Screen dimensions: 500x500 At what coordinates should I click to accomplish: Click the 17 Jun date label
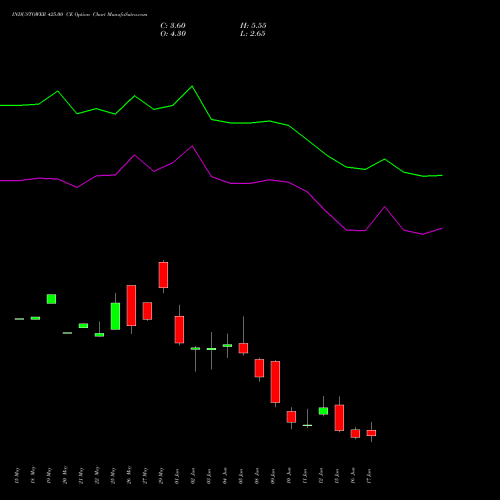point(369,476)
